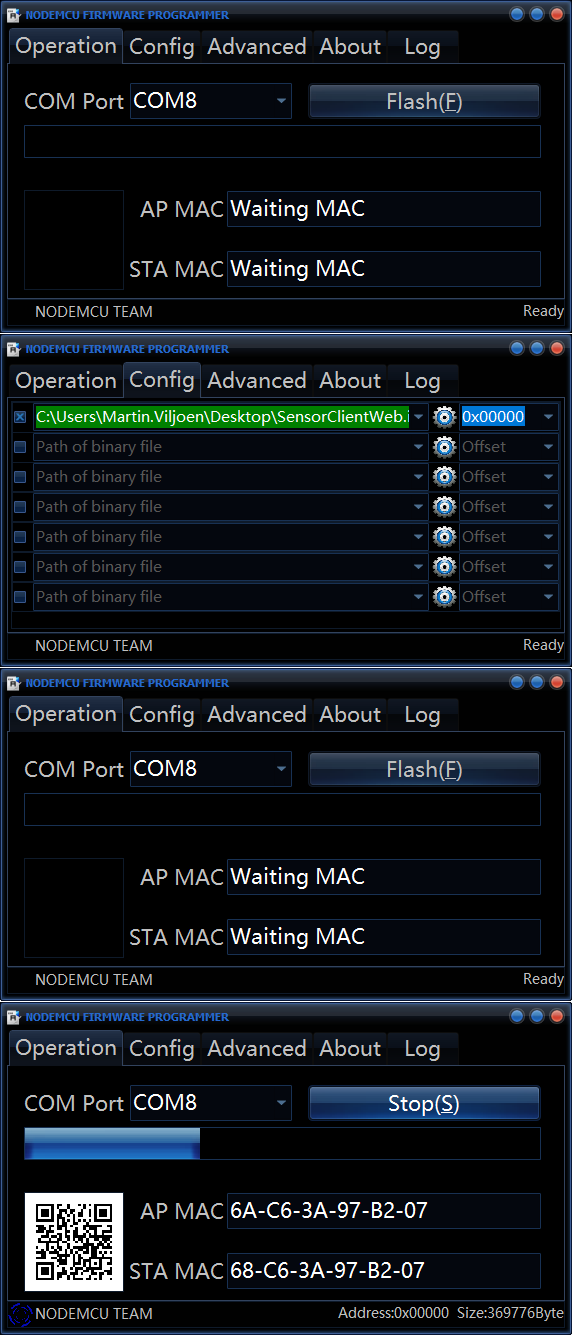Open path dropdown arrow for SensorClientWeb file

(x=418, y=417)
